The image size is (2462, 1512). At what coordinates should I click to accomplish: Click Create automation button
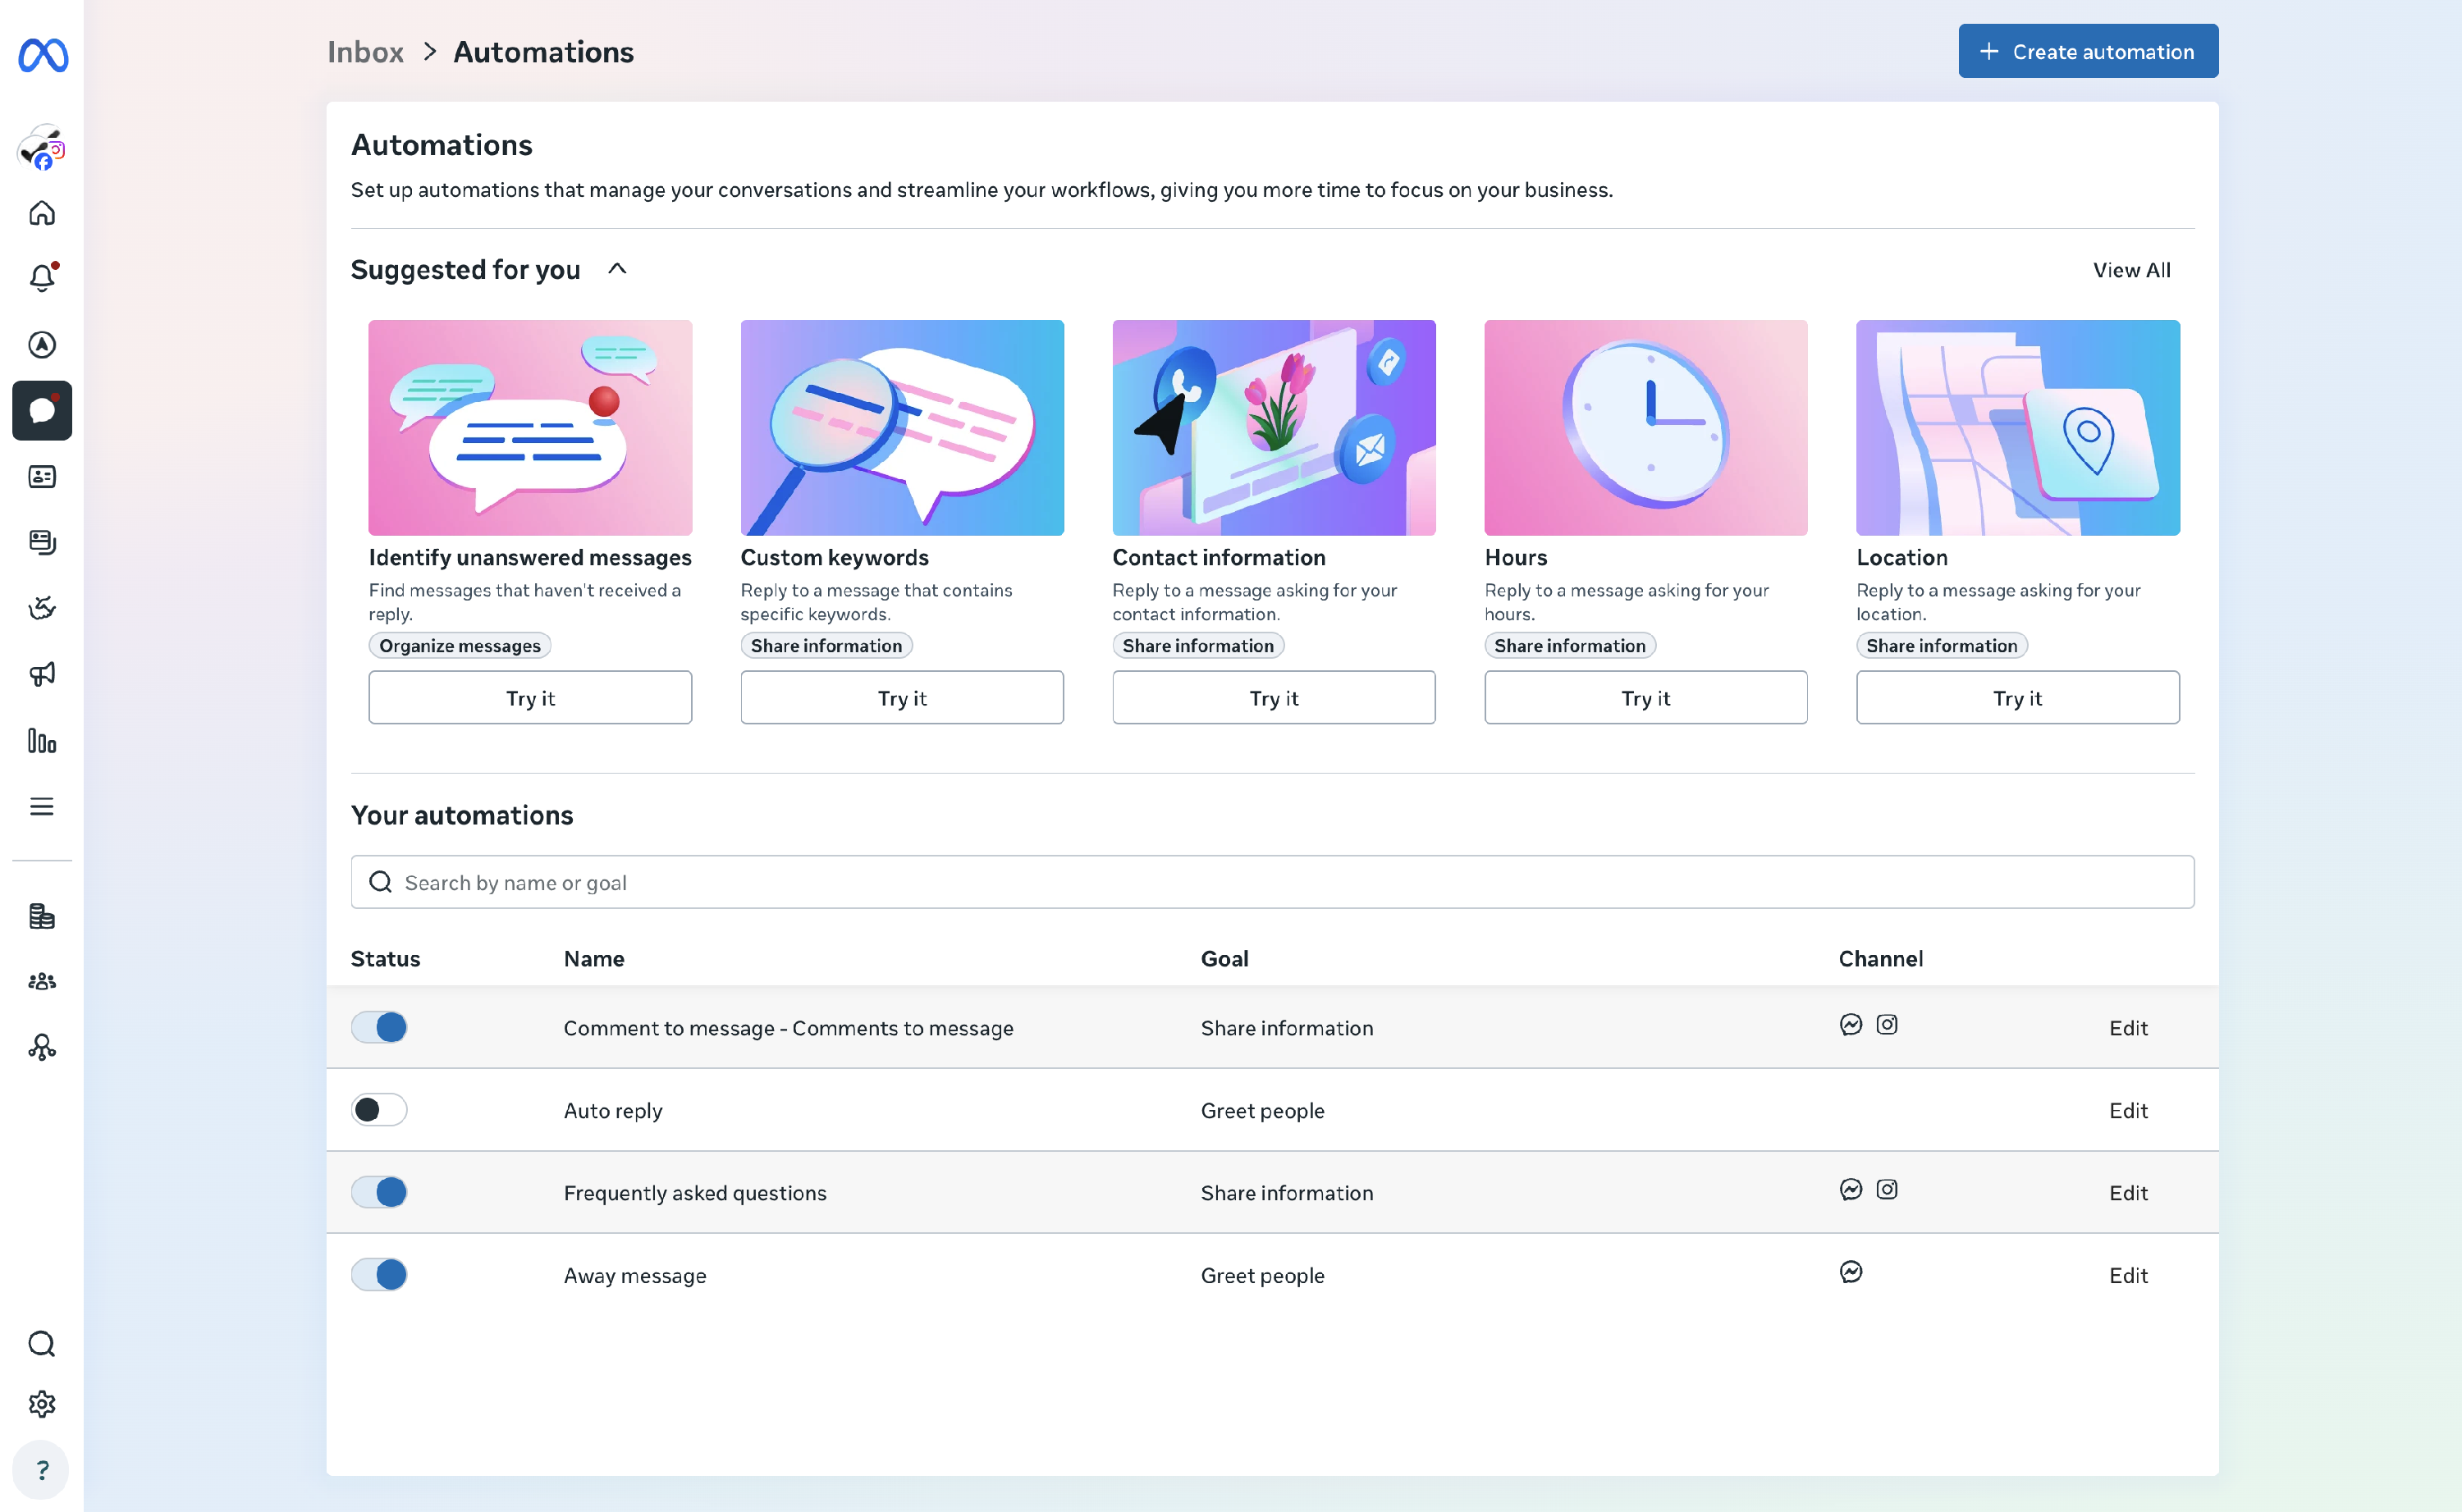click(2088, 51)
